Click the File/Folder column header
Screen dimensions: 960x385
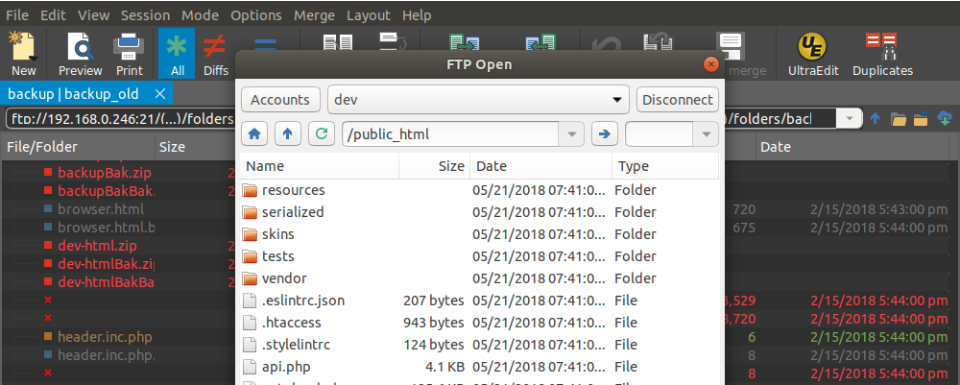click(x=77, y=147)
